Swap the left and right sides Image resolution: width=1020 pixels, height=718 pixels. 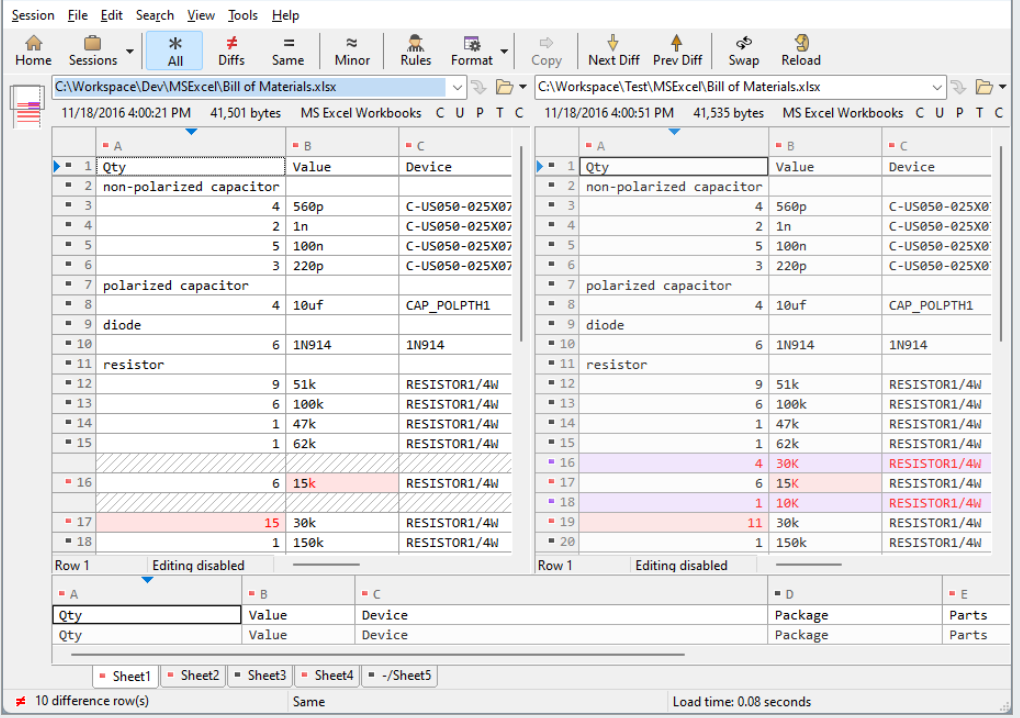pyautogui.click(x=743, y=50)
